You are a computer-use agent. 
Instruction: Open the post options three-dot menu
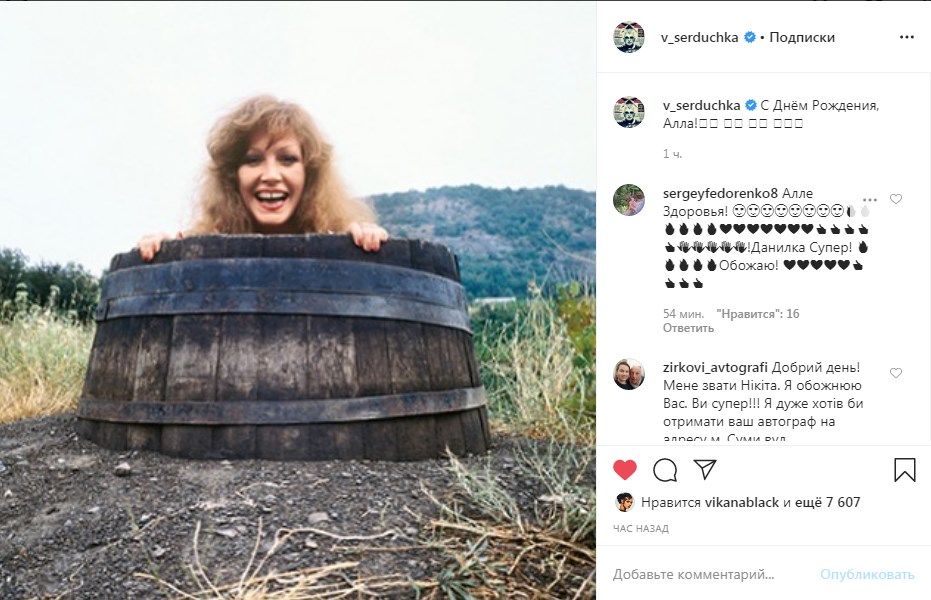(906, 37)
